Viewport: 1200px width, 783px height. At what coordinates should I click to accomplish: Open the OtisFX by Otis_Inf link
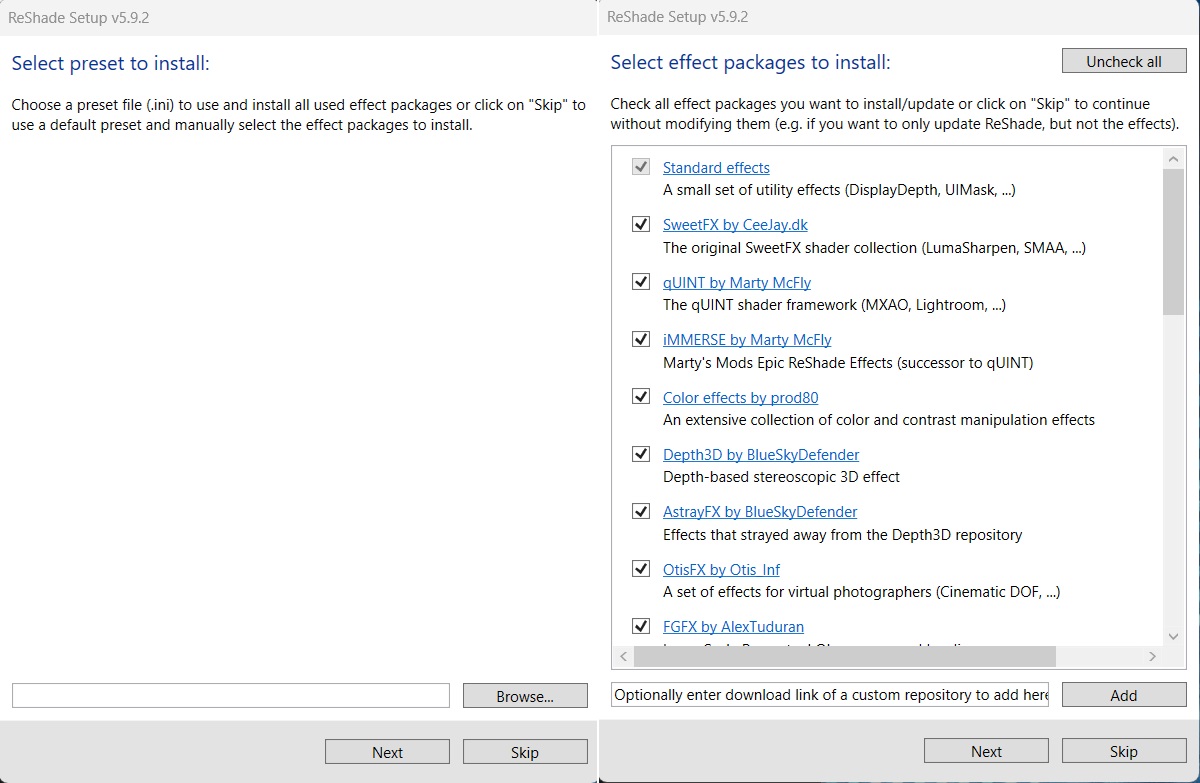pos(721,570)
